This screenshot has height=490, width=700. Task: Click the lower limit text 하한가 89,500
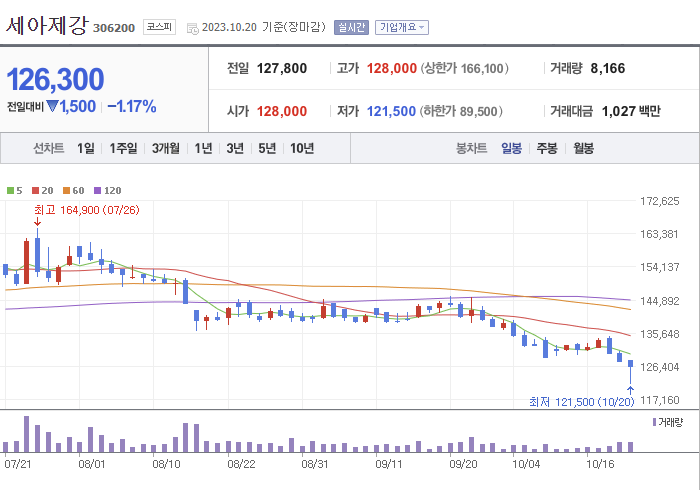[x=461, y=111]
